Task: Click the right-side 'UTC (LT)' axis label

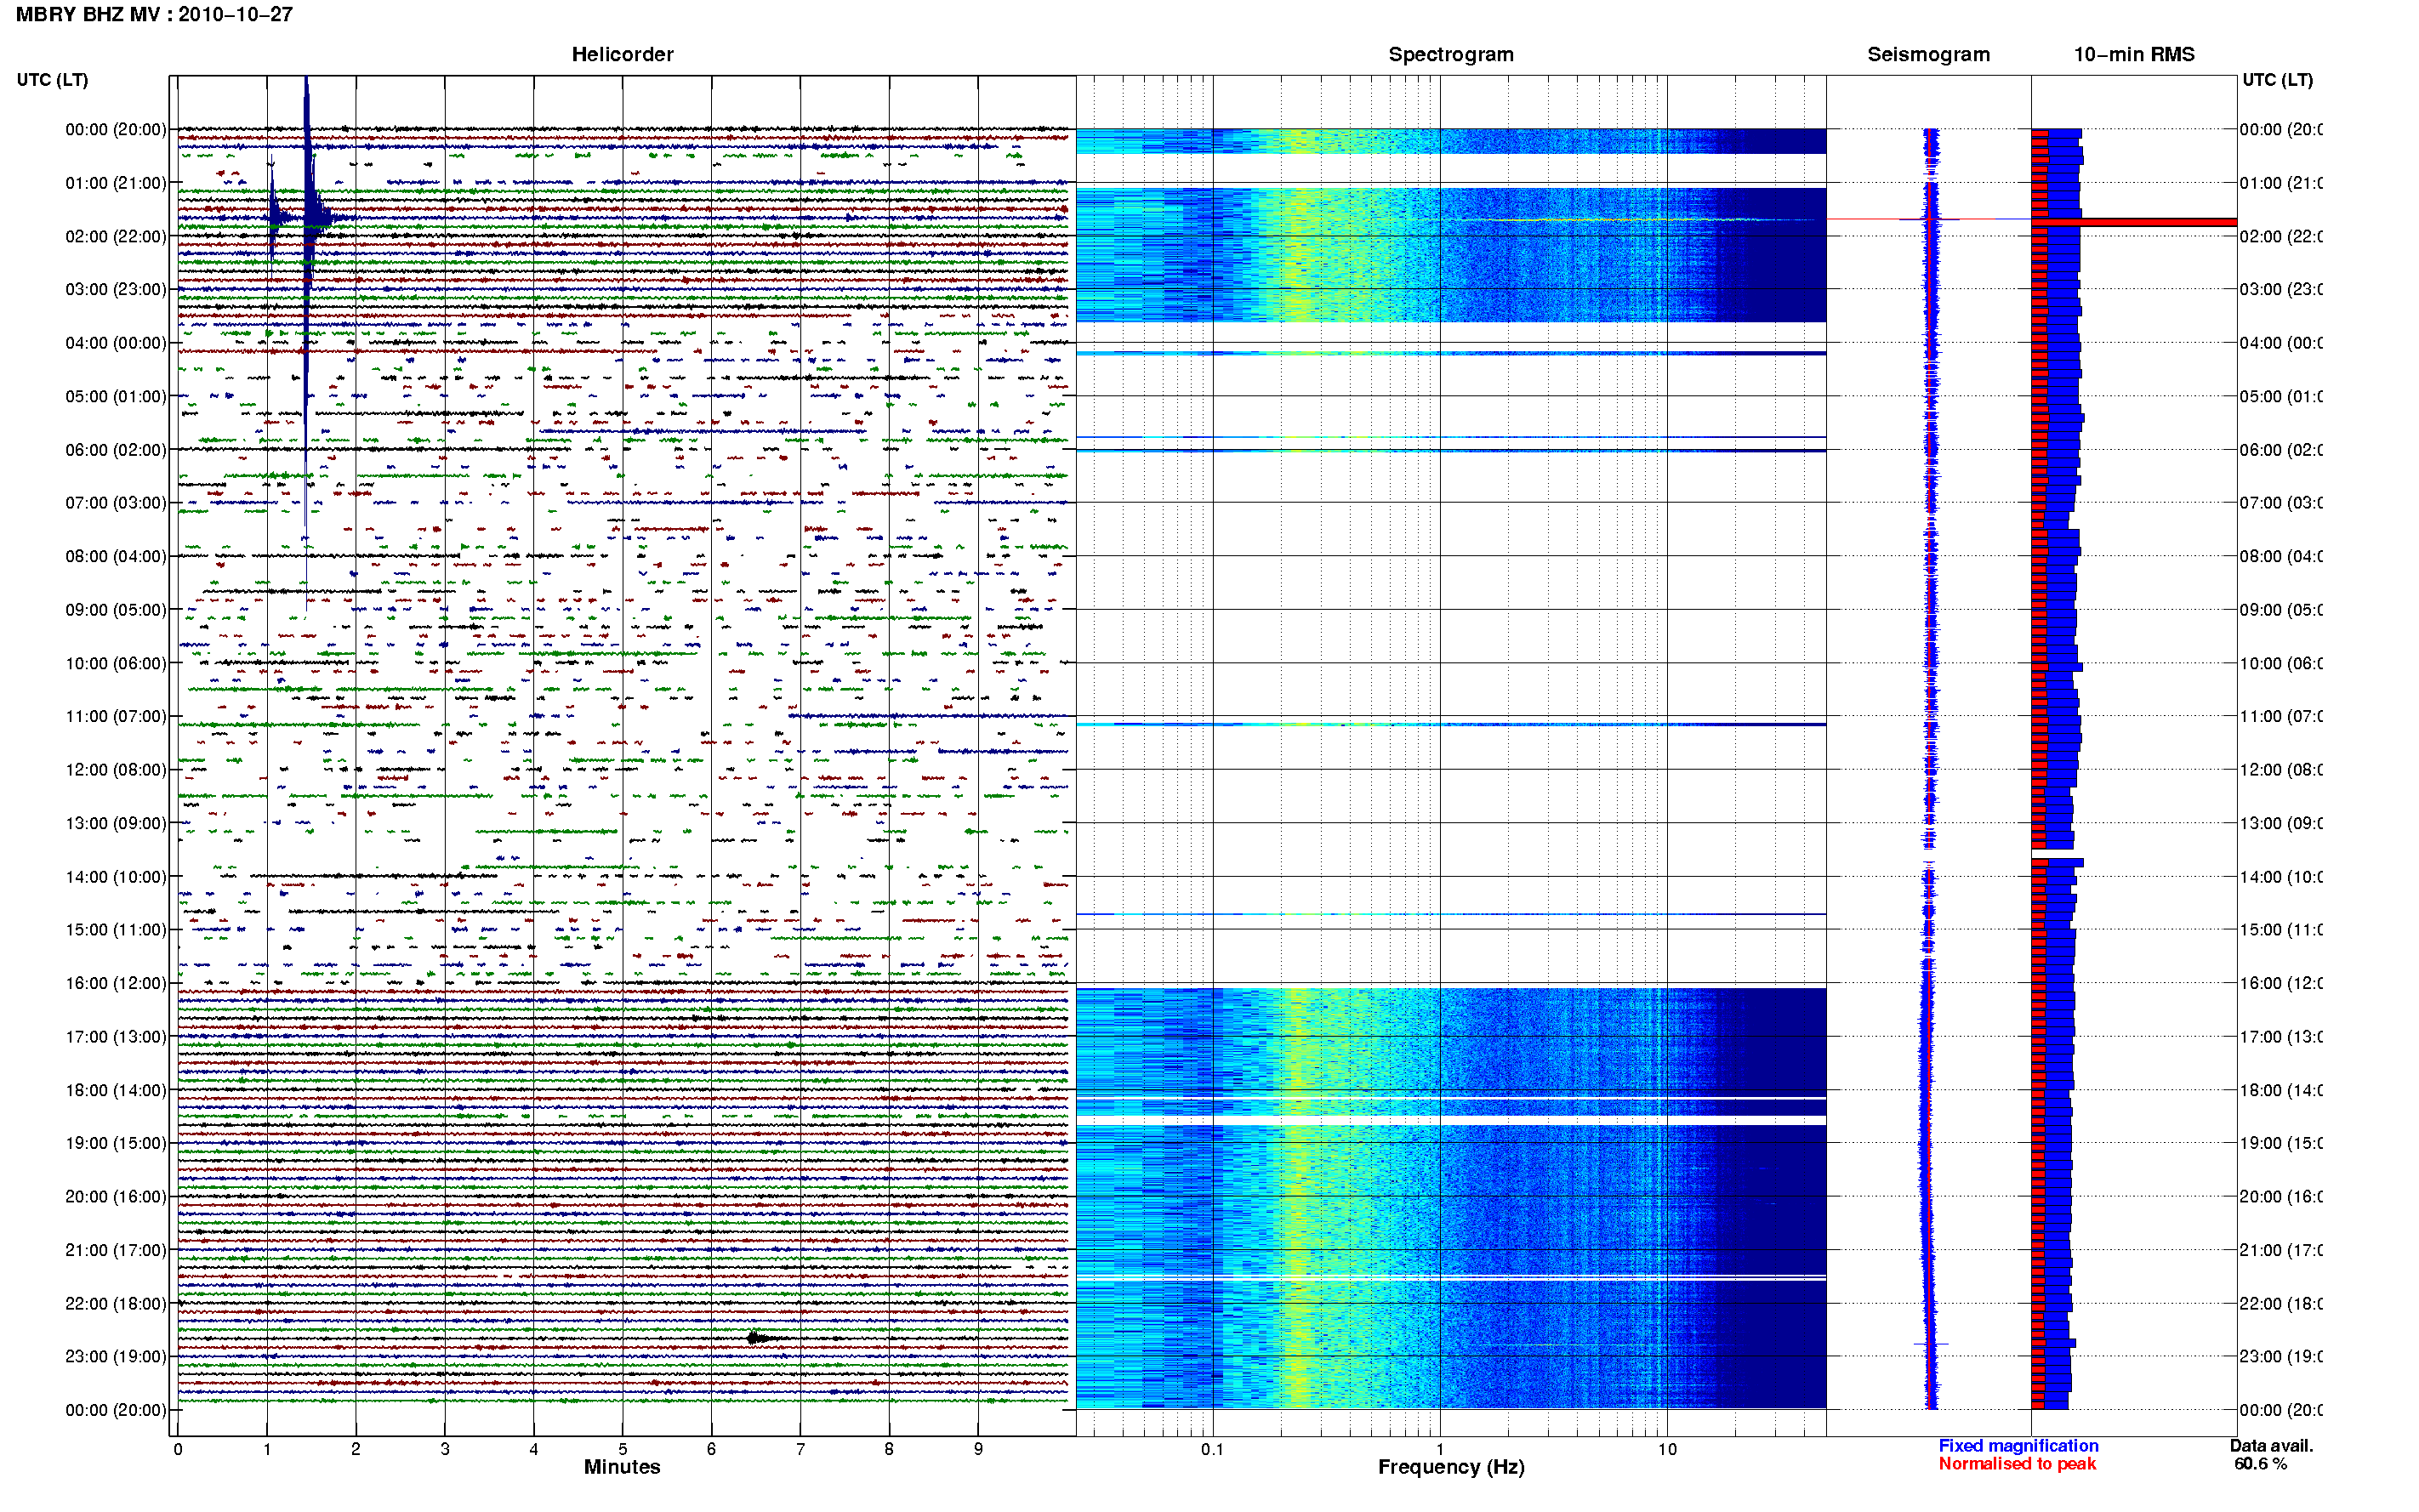Action: coord(2277,80)
